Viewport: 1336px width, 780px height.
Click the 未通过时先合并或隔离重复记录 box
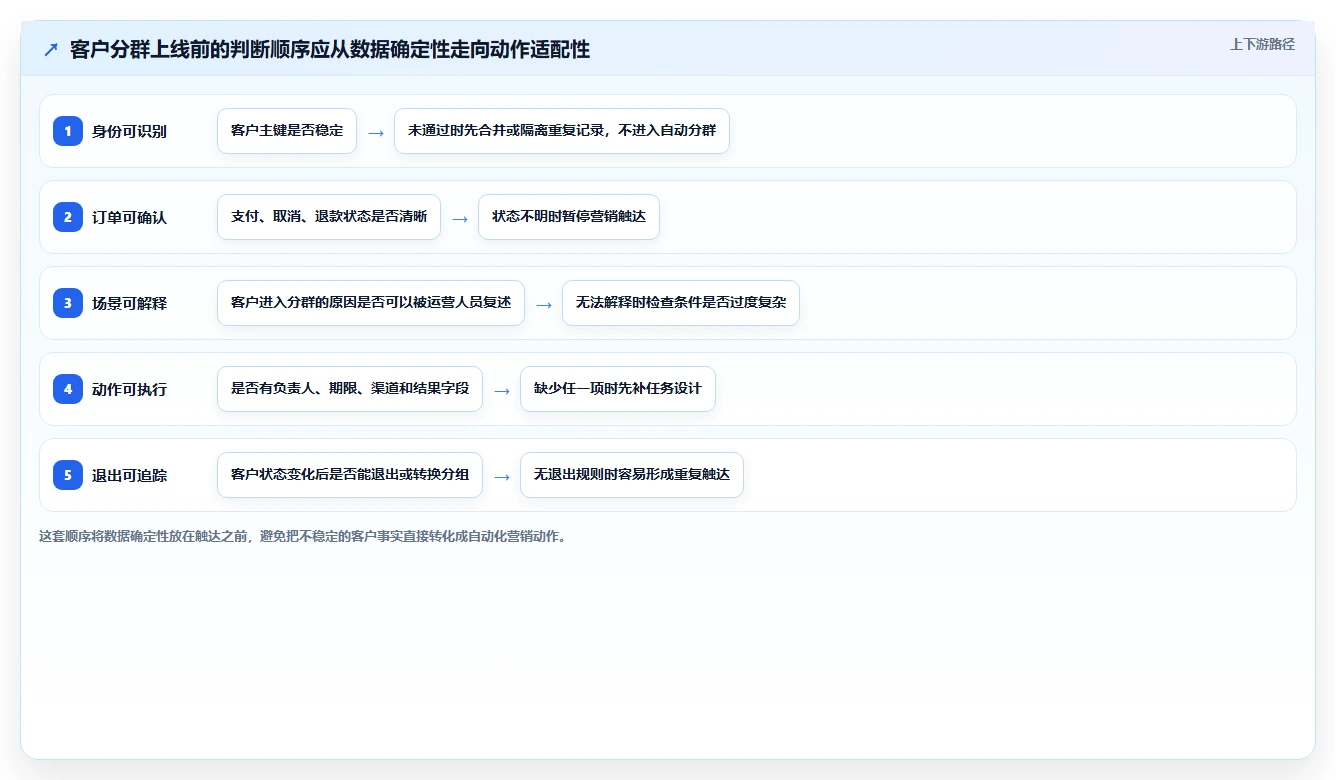coord(562,131)
